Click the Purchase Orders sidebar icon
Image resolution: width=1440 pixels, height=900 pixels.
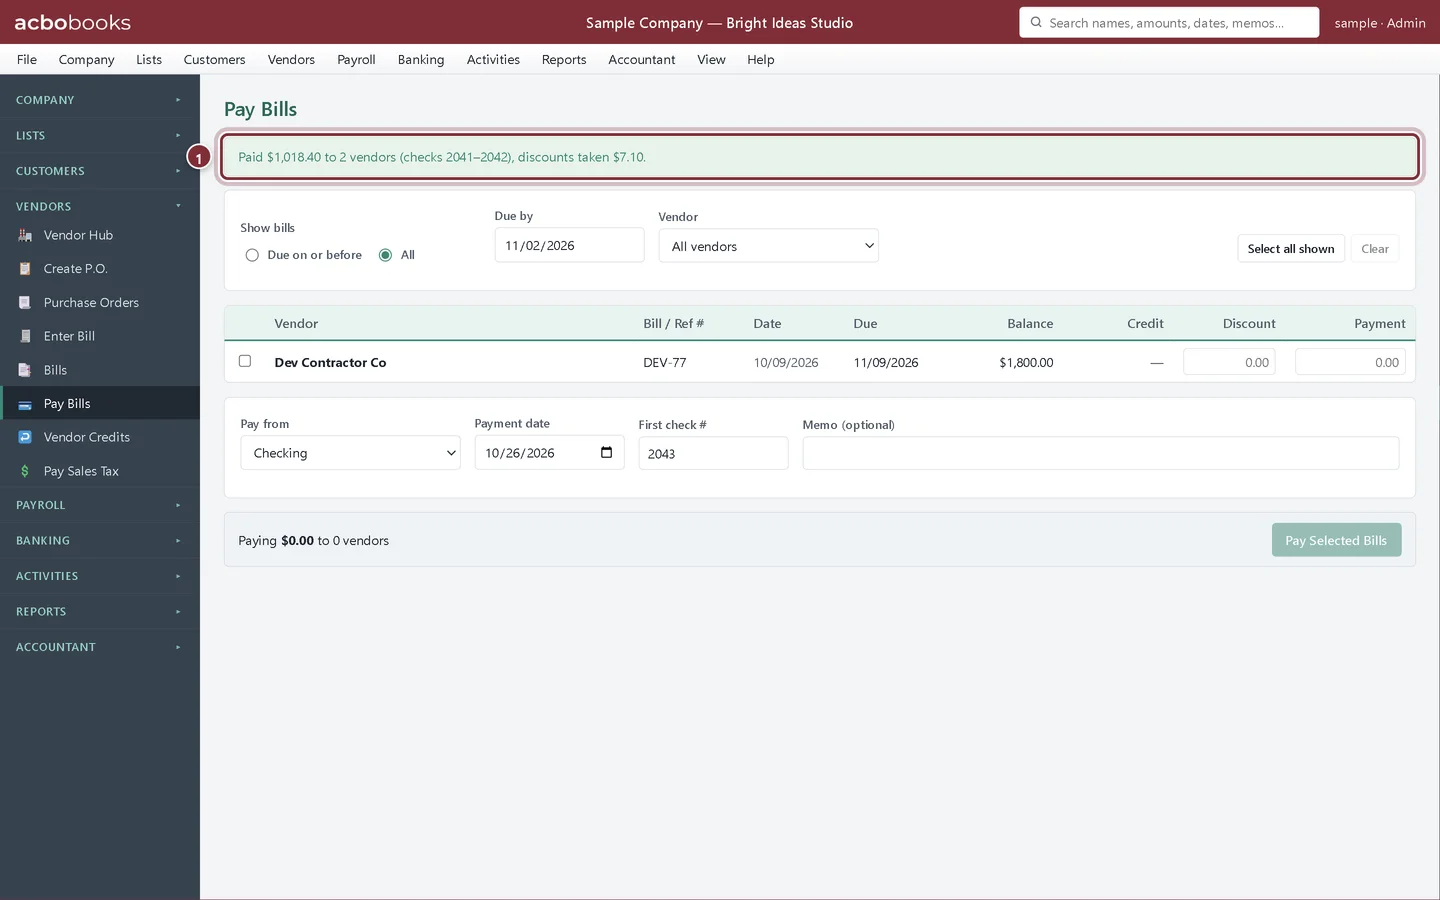[25, 303]
